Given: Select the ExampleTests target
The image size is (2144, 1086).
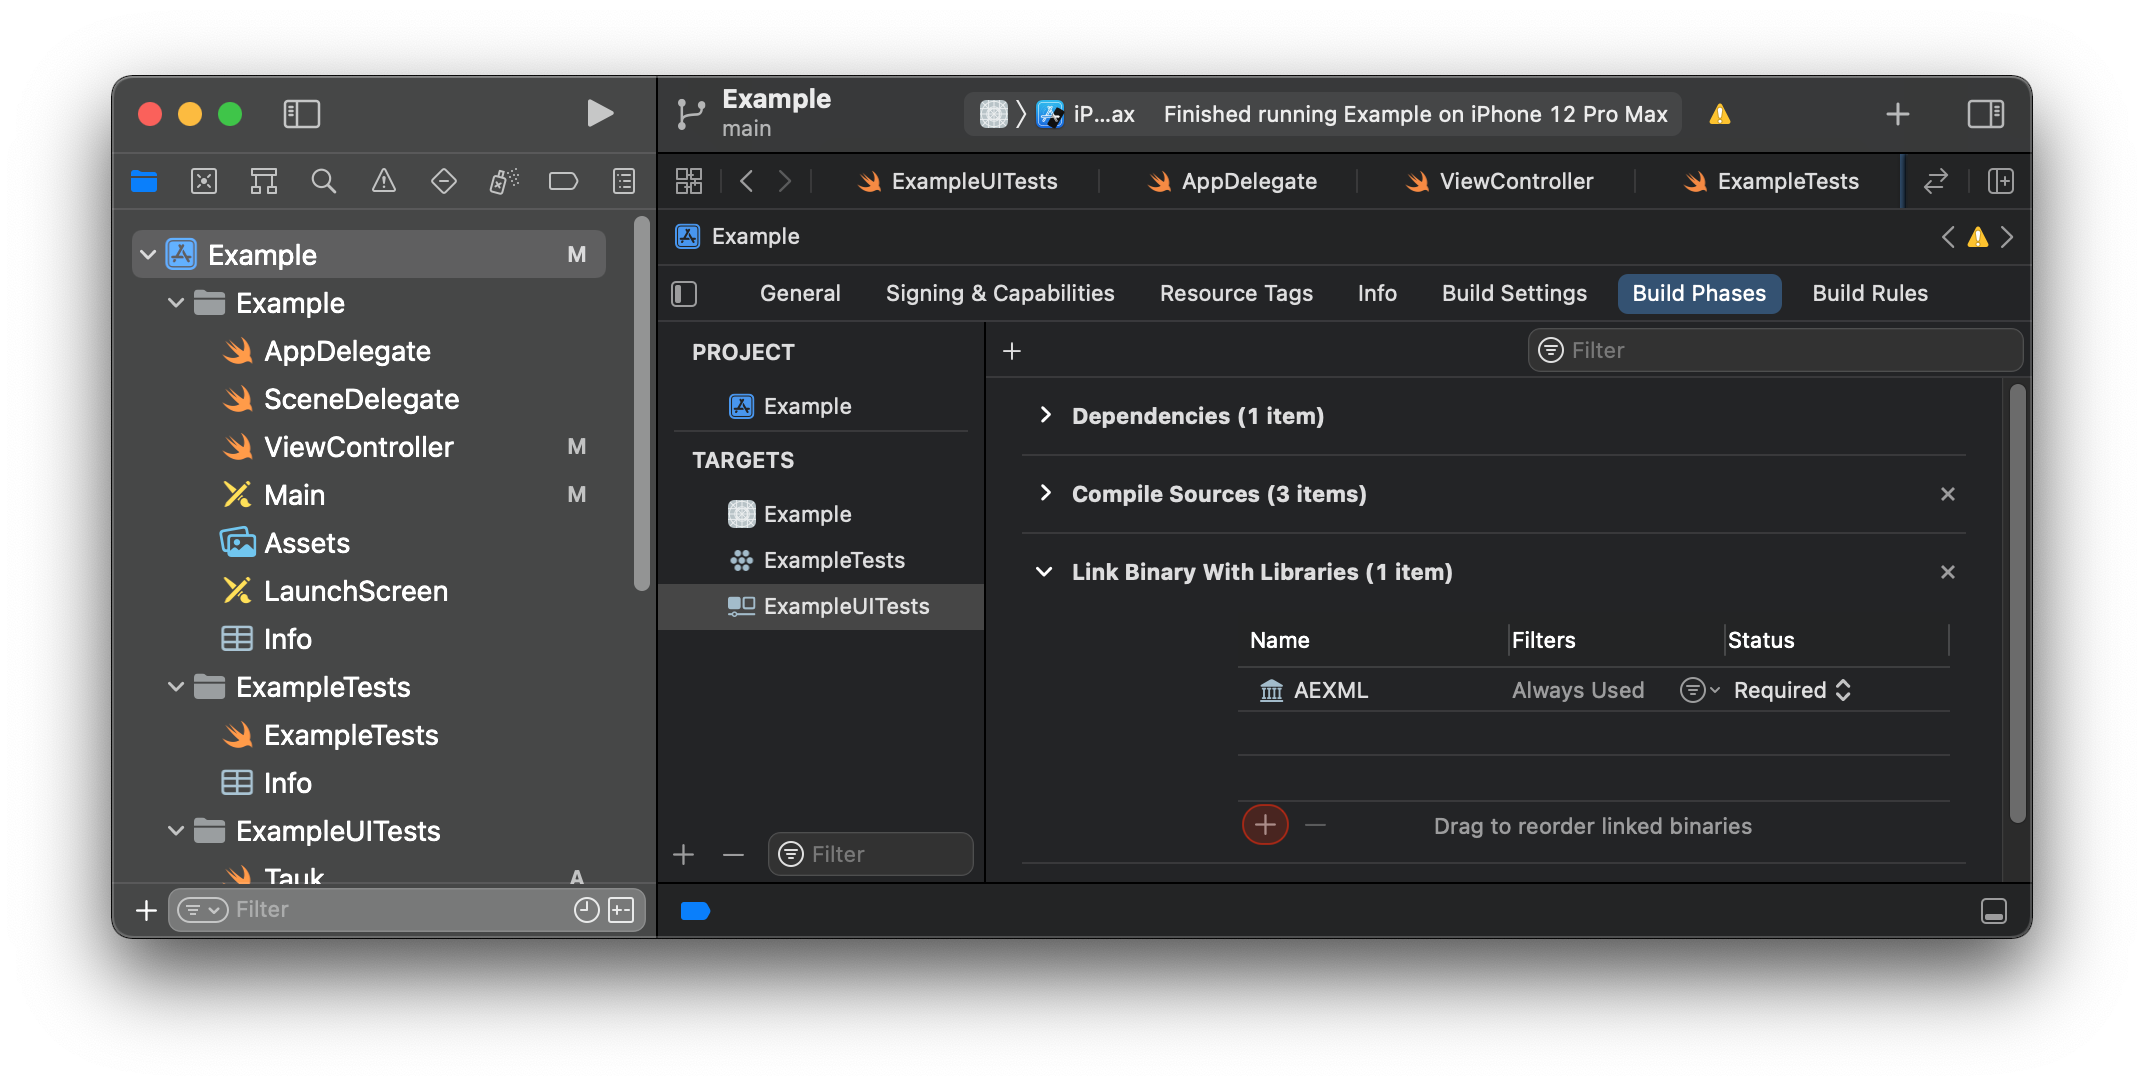Looking at the screenshot, I should [x=833, y=560].
